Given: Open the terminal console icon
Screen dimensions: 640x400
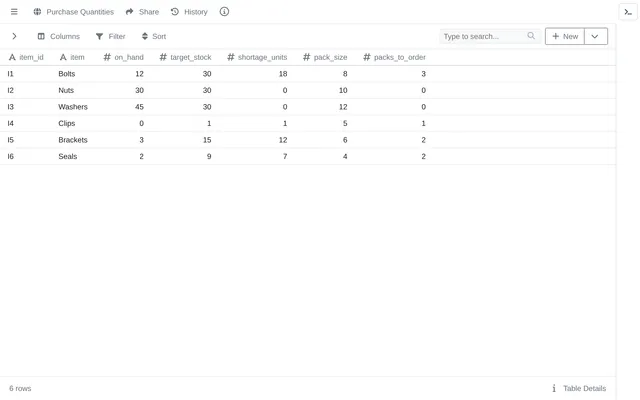Looking at the screenshot, I should click(628, 12).
